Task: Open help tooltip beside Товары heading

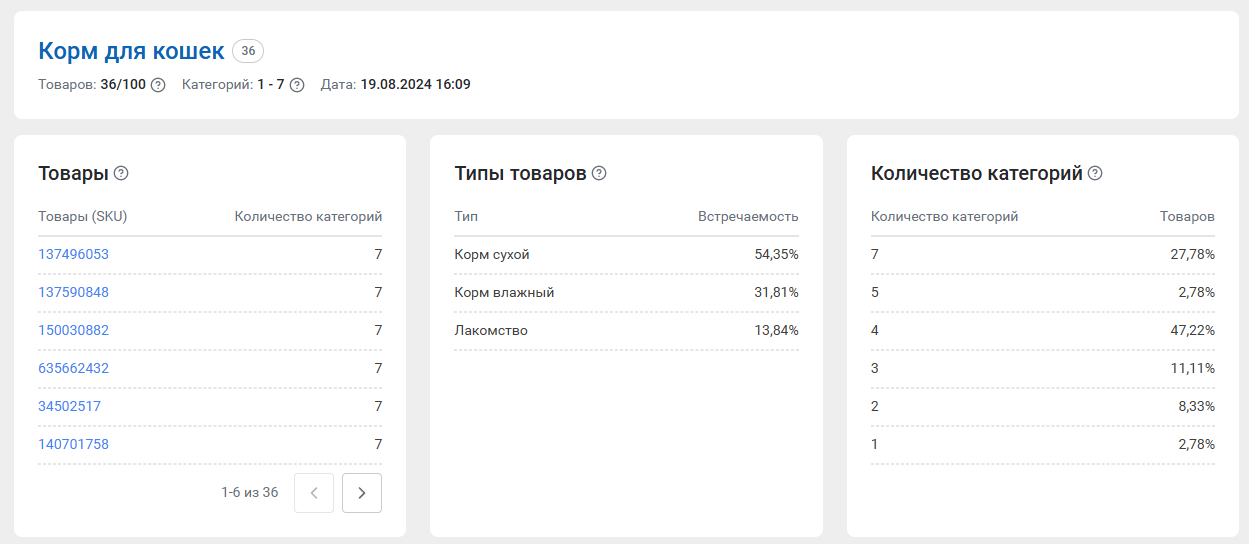Action: click(121, 173)
